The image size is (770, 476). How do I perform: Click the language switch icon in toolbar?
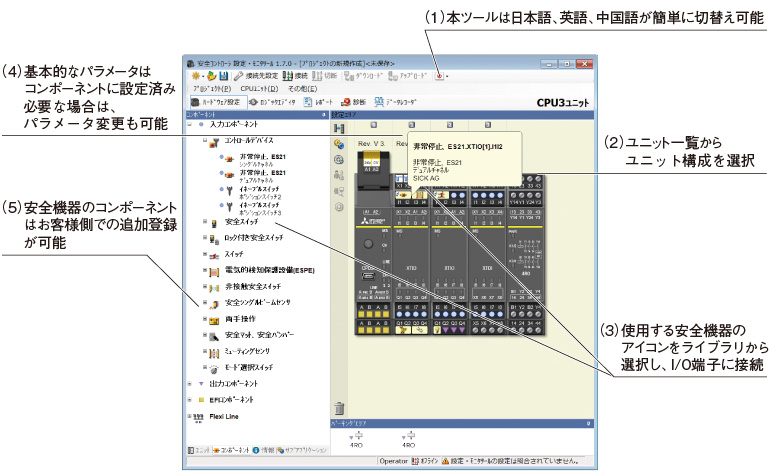(x=437, y=75)
